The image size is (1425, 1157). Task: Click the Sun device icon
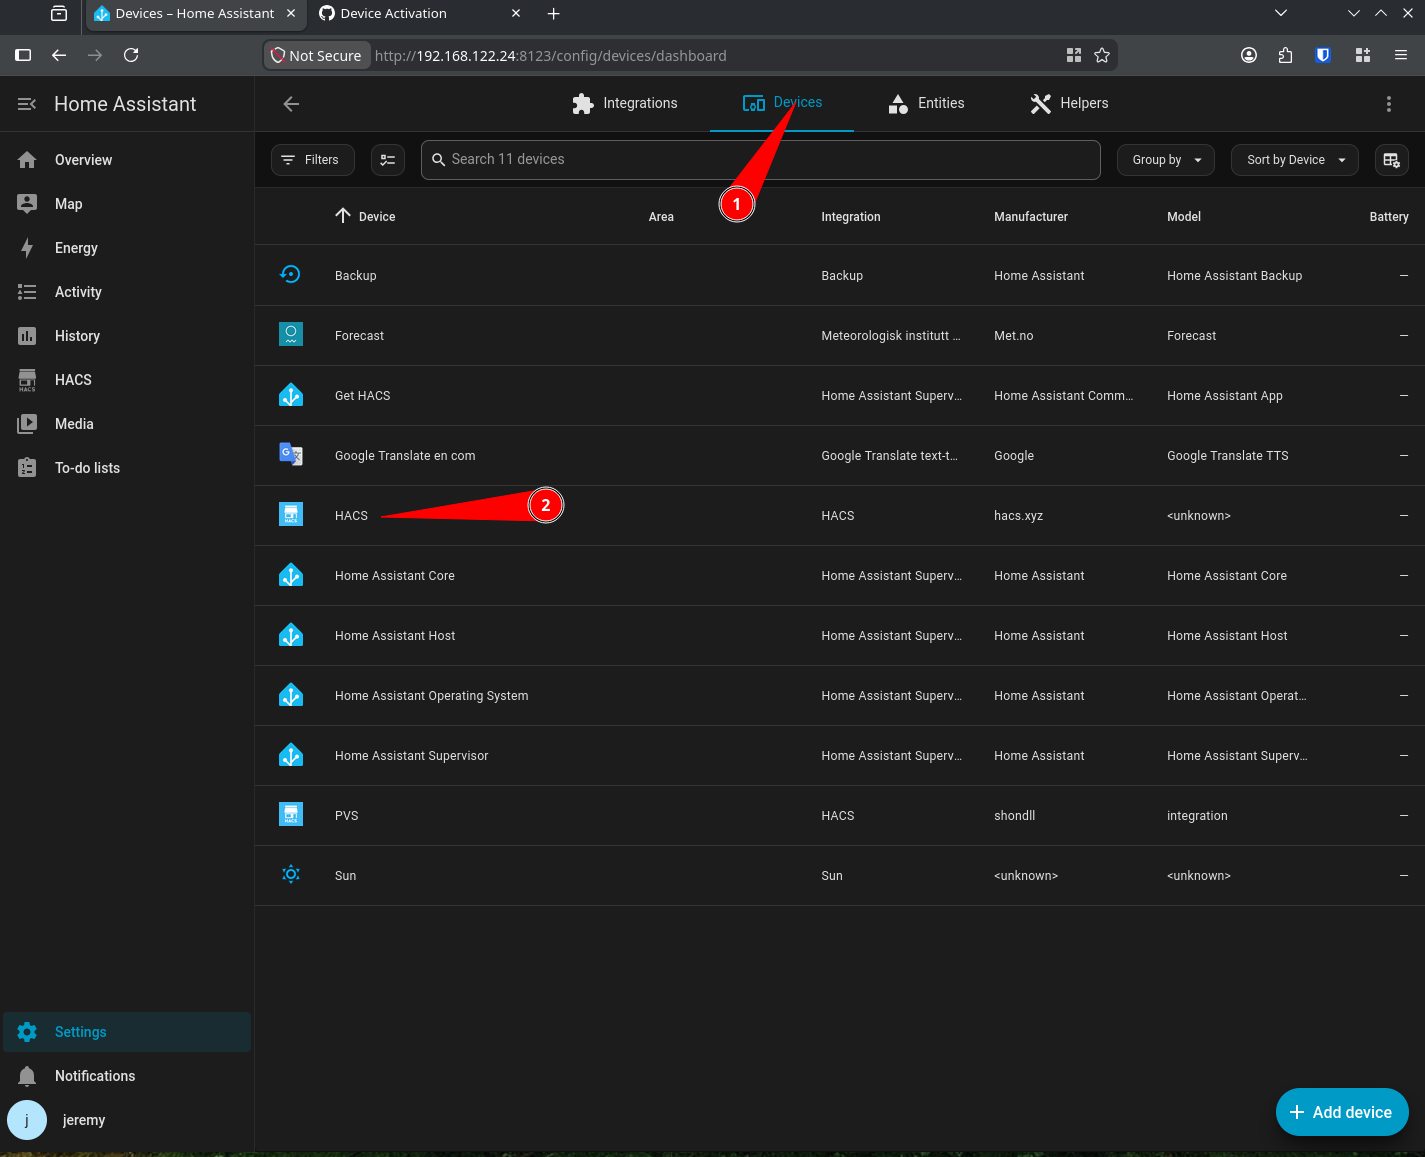291,874
